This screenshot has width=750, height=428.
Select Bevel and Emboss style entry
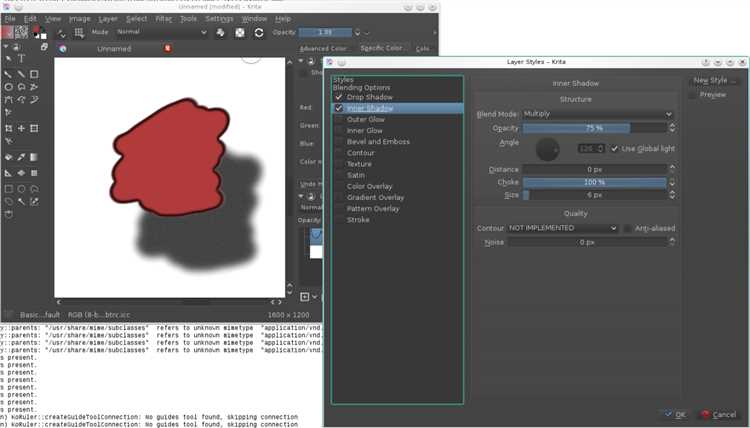[378, 142]
